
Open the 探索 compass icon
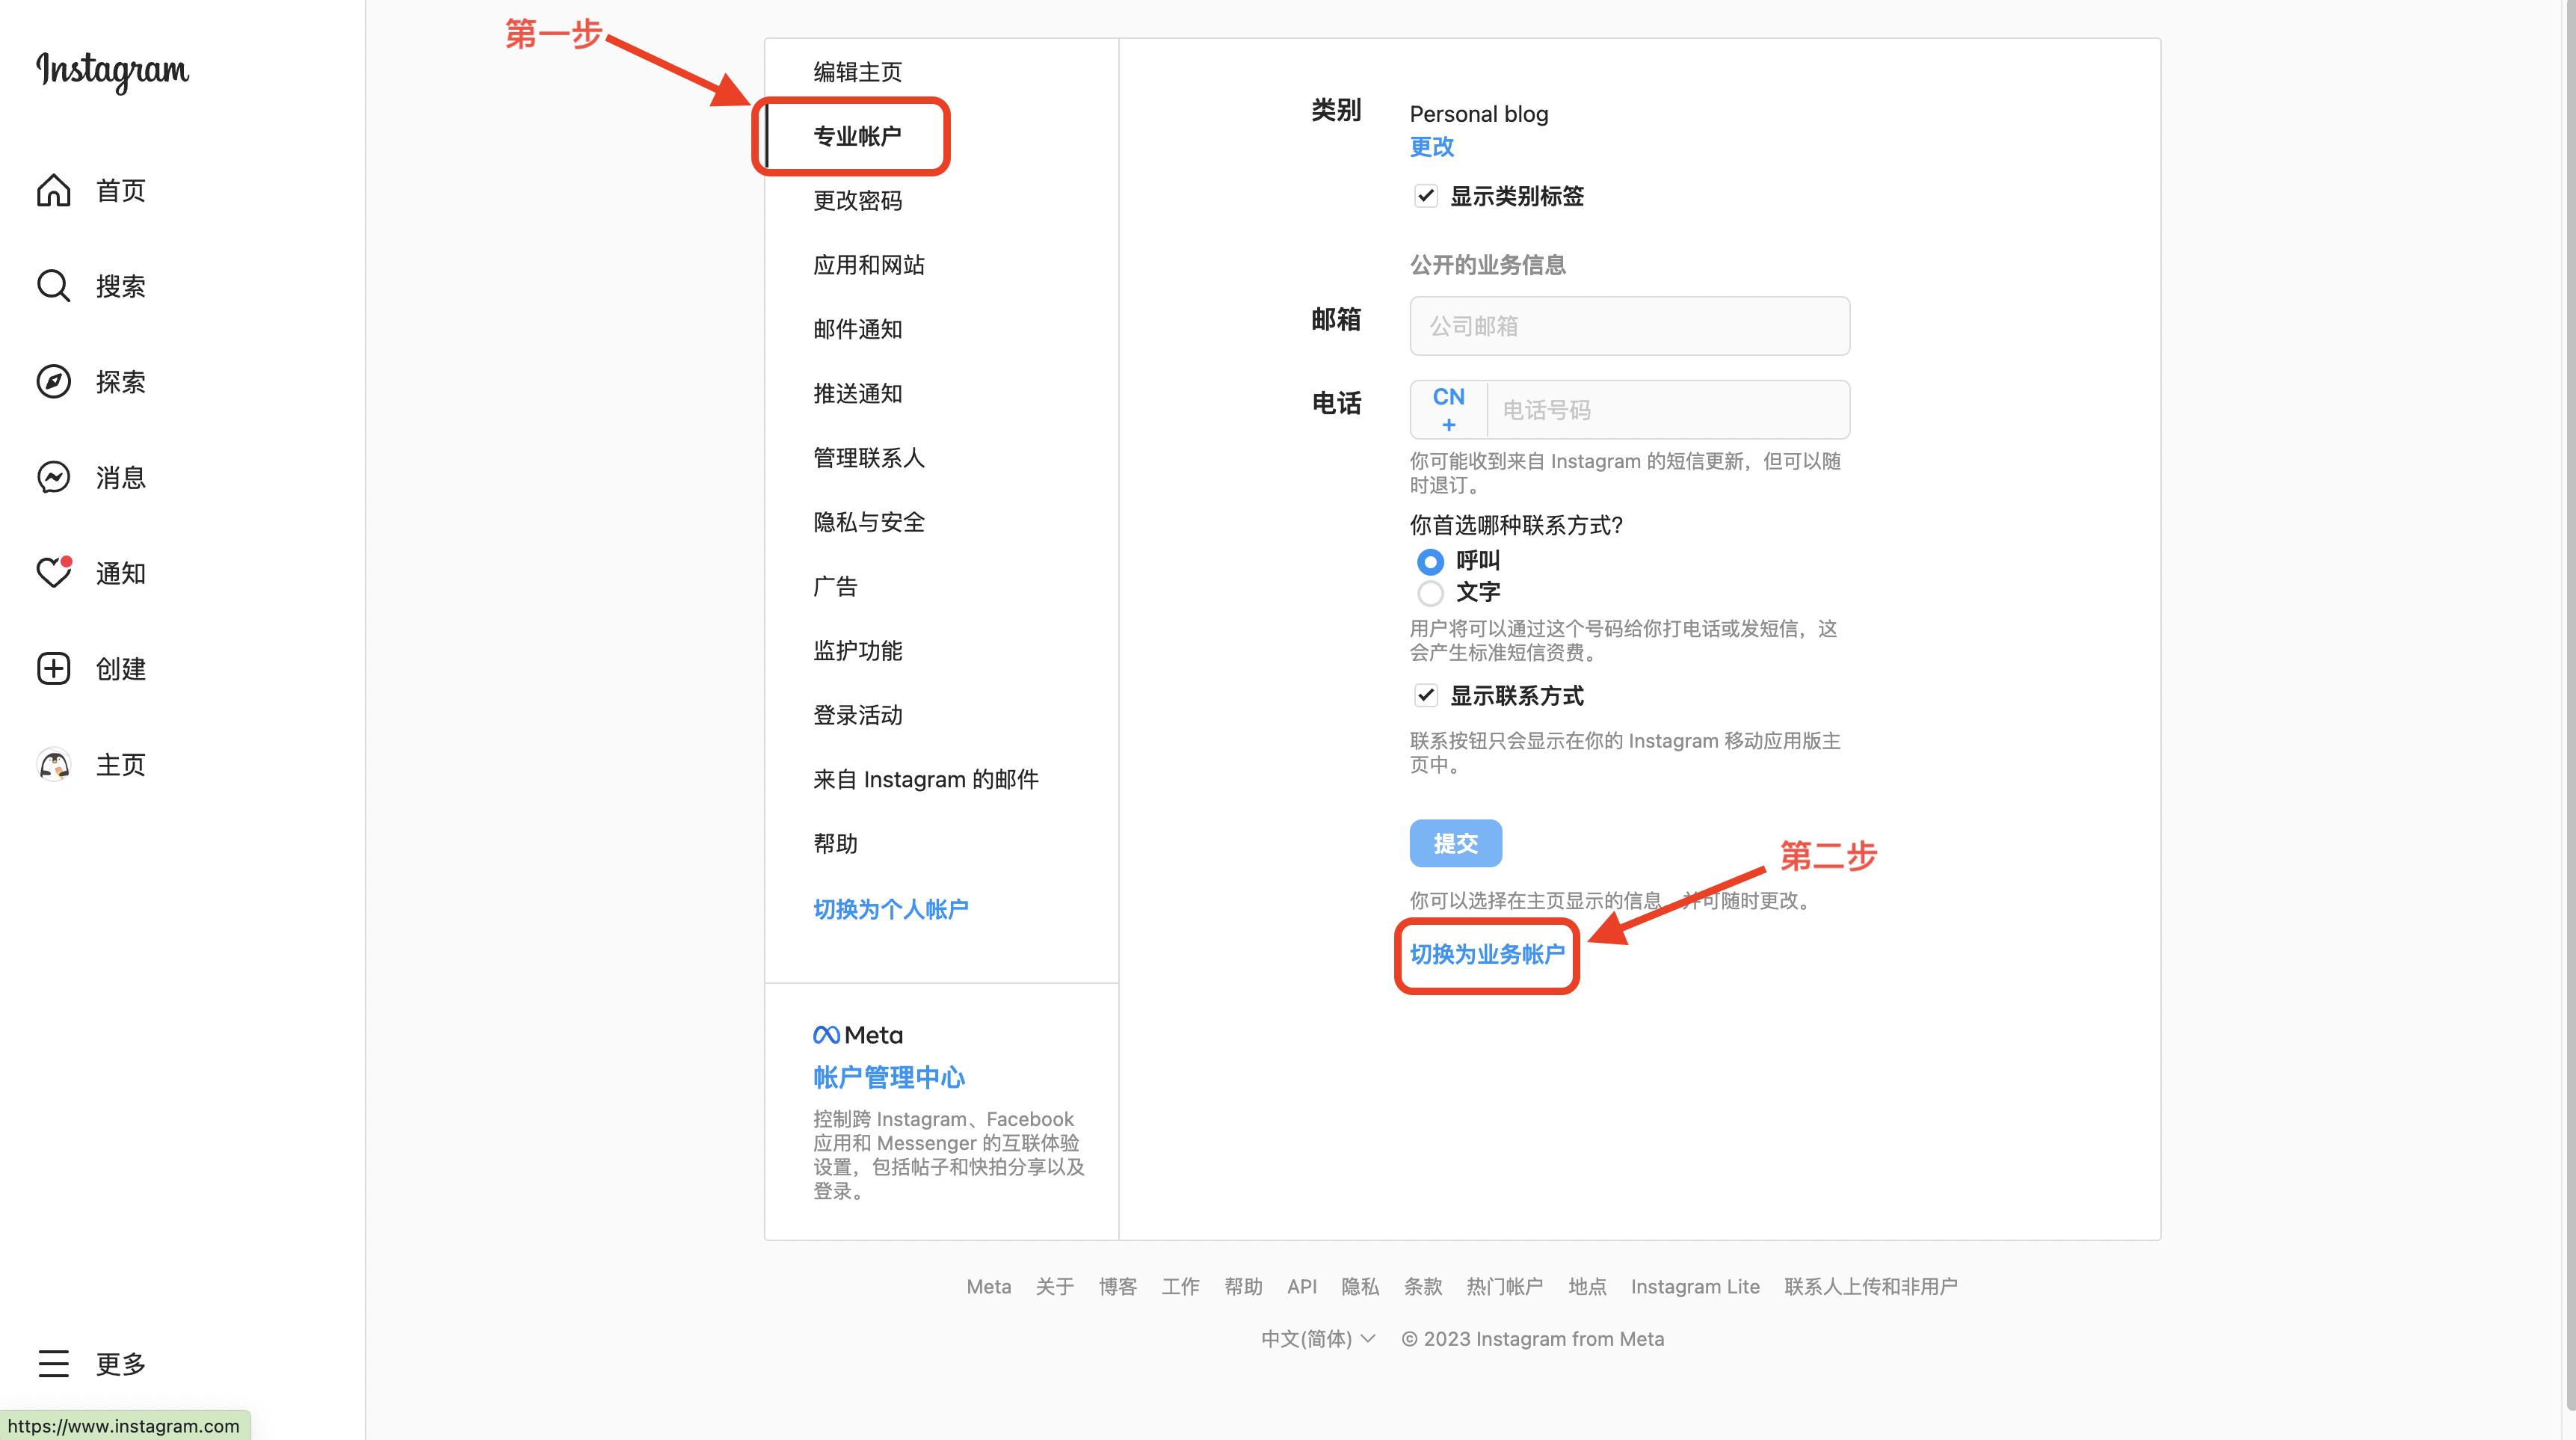pyautogui.click(x=54, y=381)
